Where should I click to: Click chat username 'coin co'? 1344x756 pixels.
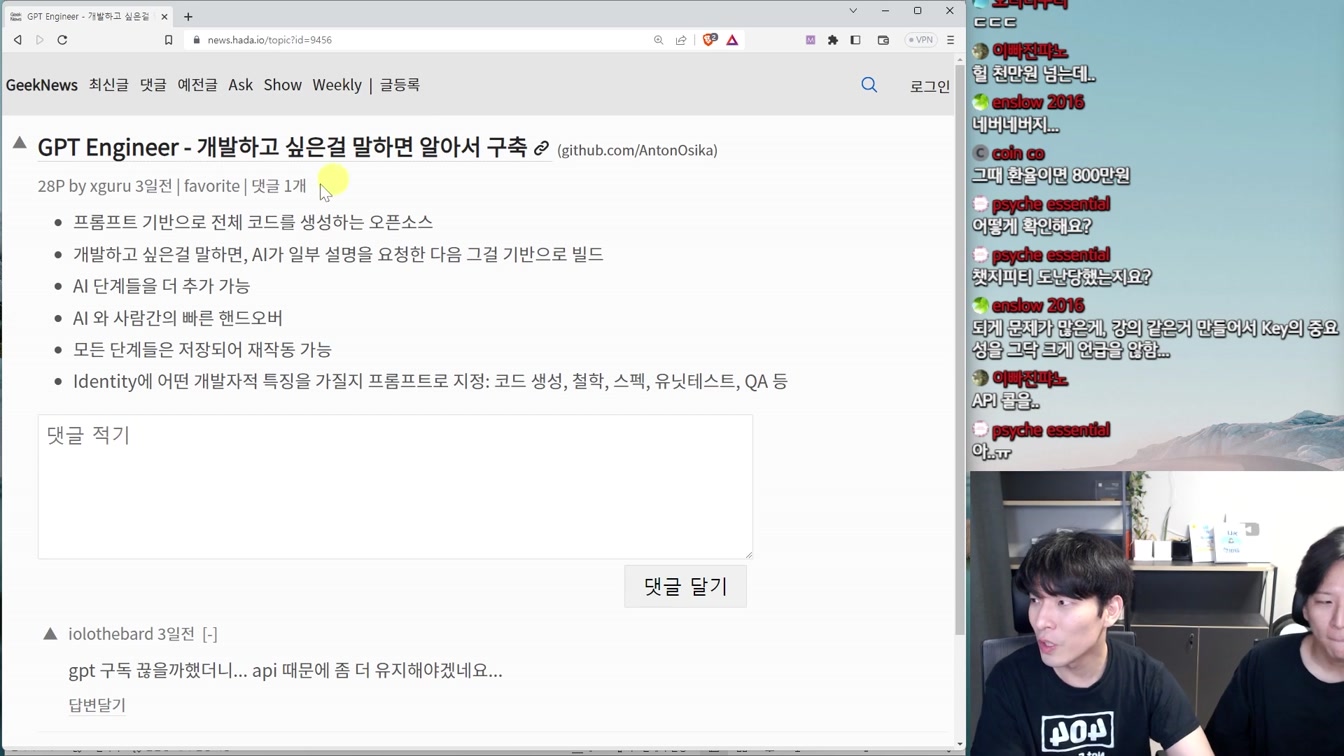tap(1018, 153)
